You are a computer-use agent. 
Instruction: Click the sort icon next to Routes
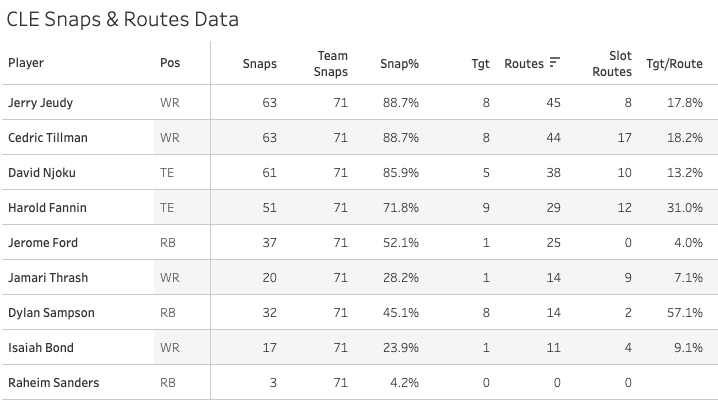coord(555,62)
